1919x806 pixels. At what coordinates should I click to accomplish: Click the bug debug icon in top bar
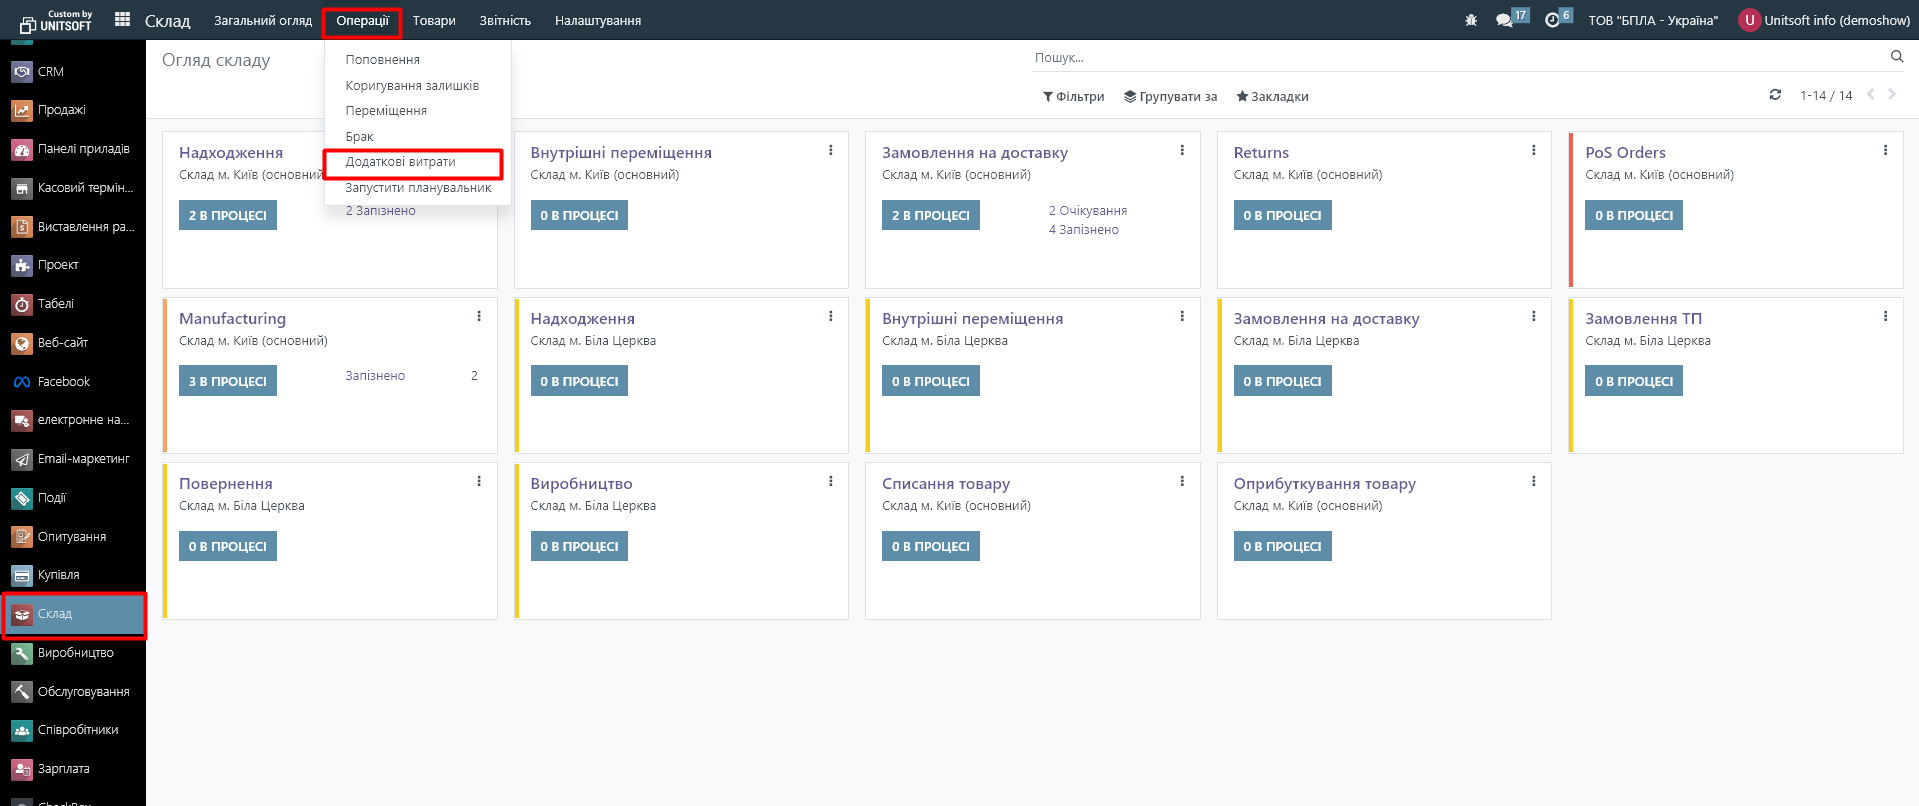pyautogui.click(x=1470, y=20)
